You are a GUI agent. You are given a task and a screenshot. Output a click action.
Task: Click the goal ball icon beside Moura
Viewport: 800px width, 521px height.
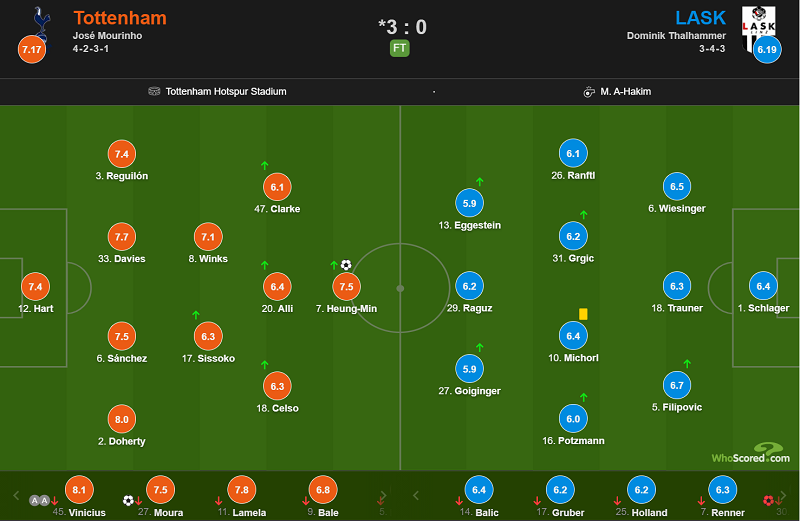[x=128, y=499]
